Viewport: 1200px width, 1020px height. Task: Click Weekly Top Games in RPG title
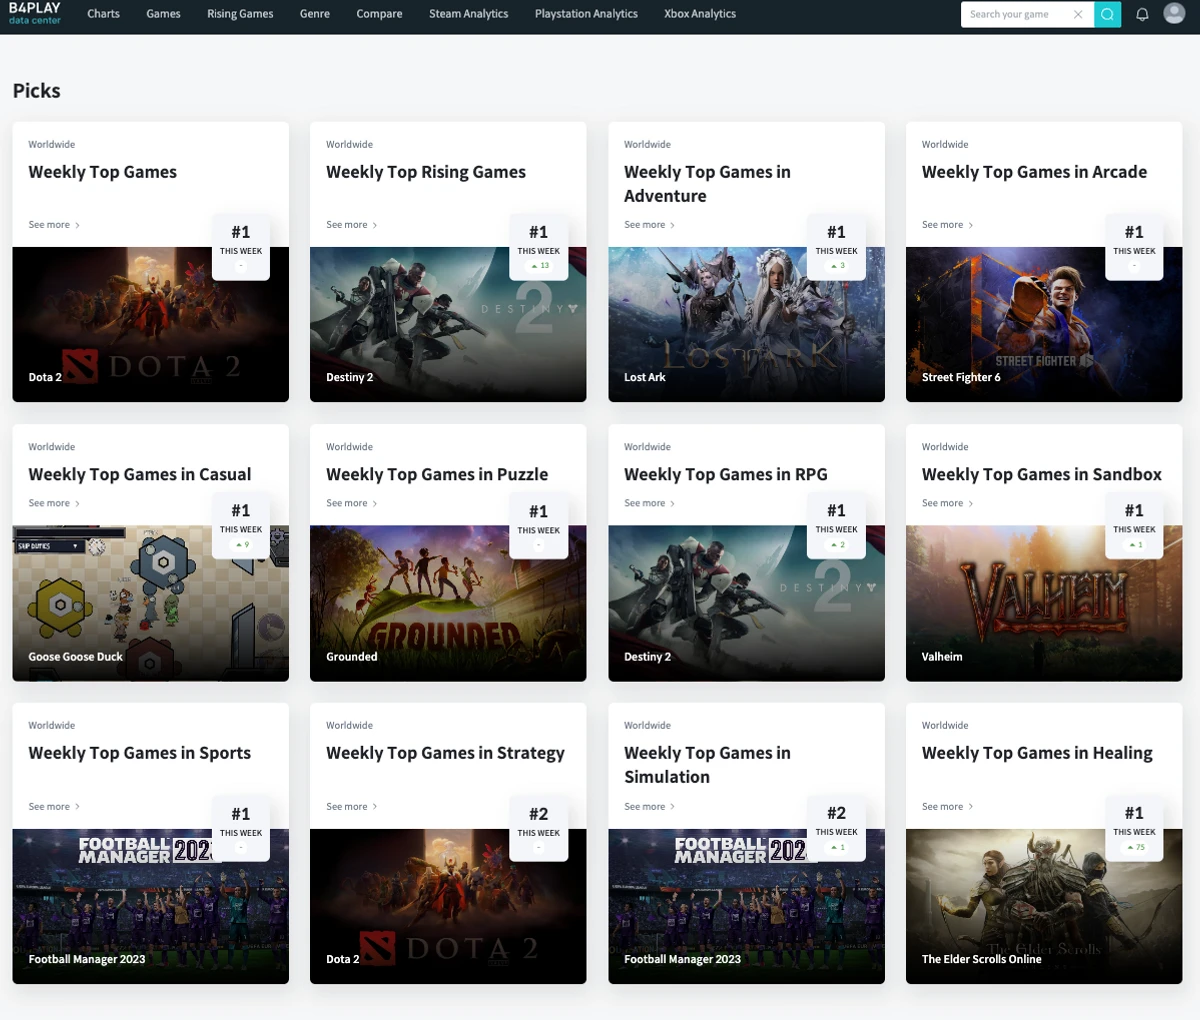pyautogui.click(x=726, y=474)
